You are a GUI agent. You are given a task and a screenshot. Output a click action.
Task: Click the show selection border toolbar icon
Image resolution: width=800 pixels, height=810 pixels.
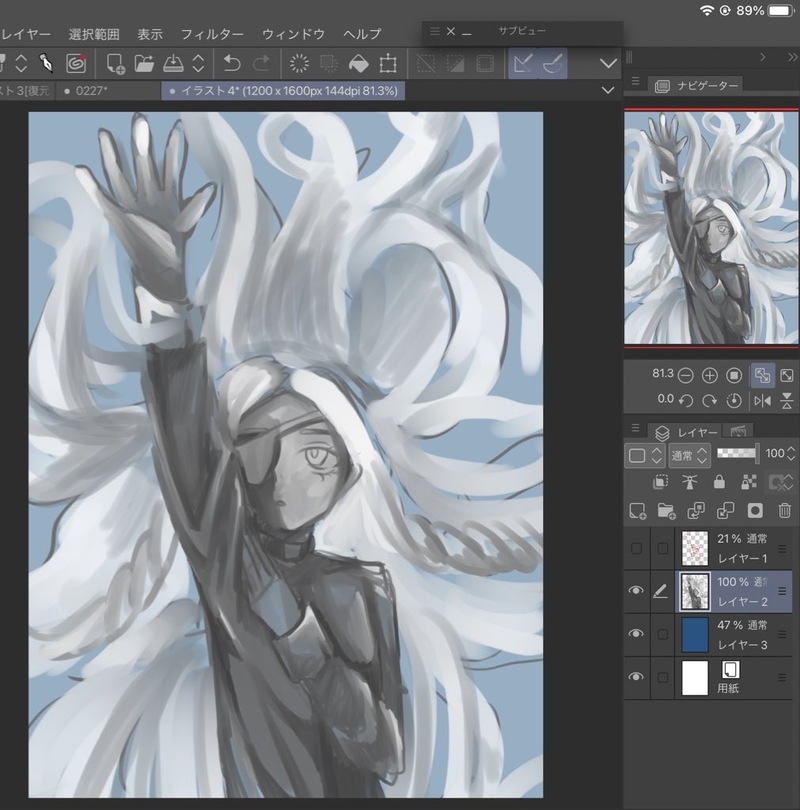pyautogui.click(x=485, y=64)
